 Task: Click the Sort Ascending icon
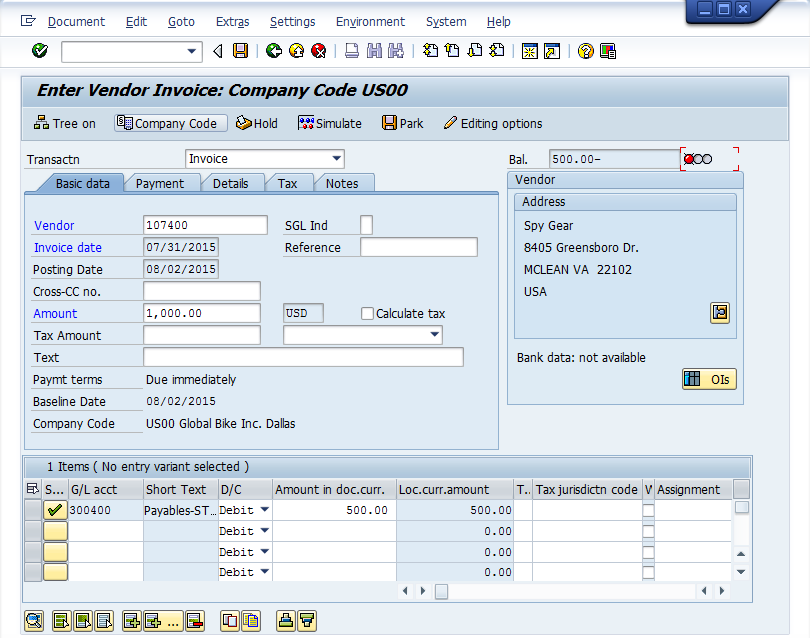[286, 620]
